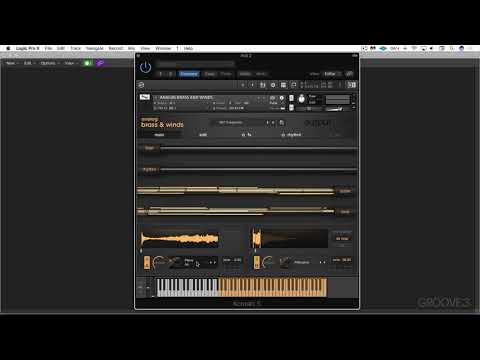Switch to the fx tab
480x360 pixels.
pyautogui.click(x=247, y=135)
